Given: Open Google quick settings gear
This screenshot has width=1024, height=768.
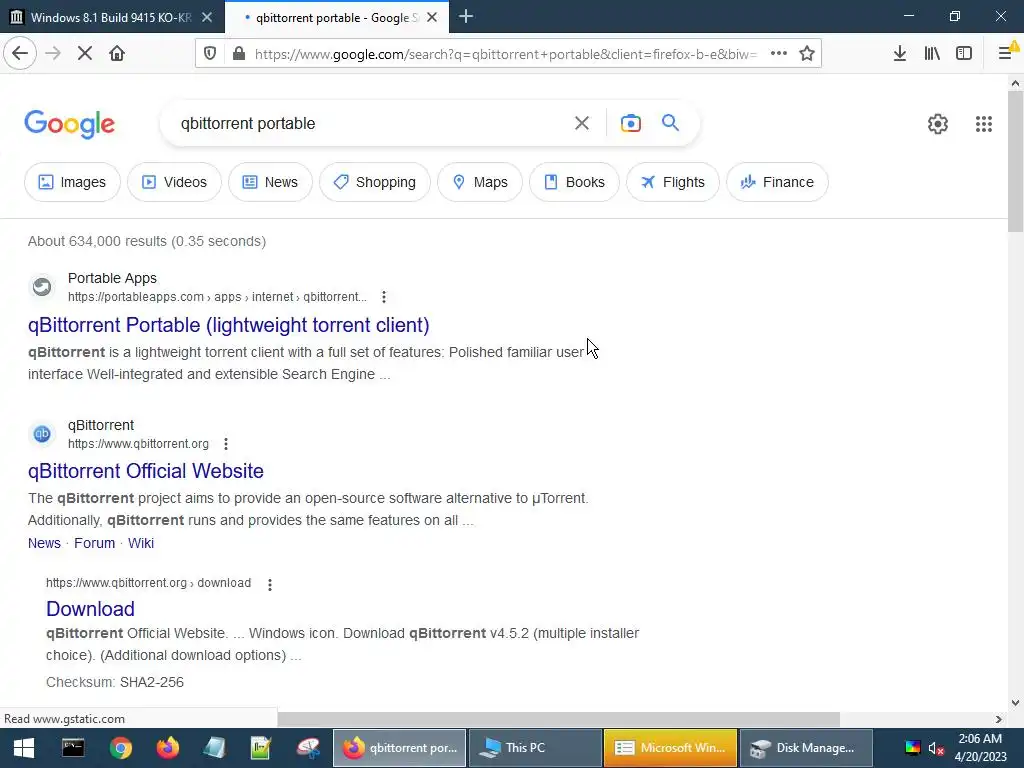Looking at the screenshot, I should click(938, 123).
